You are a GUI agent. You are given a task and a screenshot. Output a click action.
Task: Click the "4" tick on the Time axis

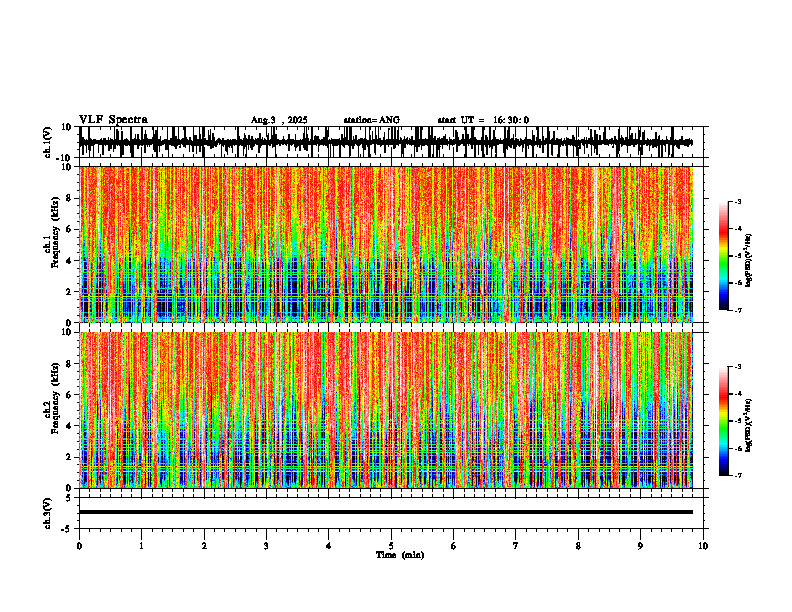pyautogui.click(x=329, y=546)
